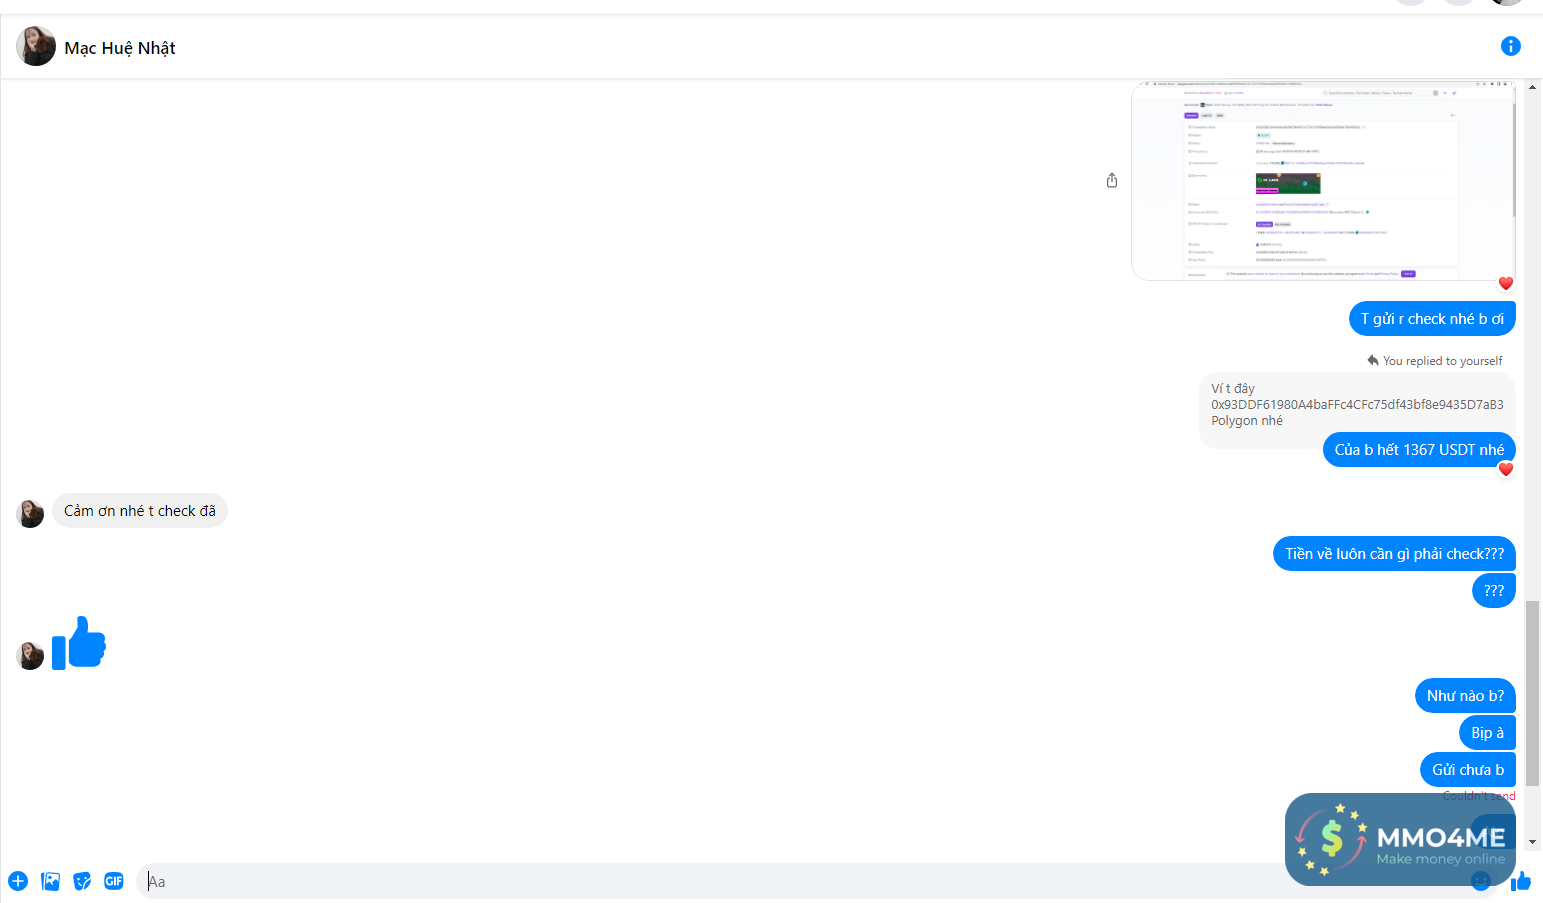
Task: Click the "Tiền về luôn cần gì phải check???" bubble
Action: 1394,554
